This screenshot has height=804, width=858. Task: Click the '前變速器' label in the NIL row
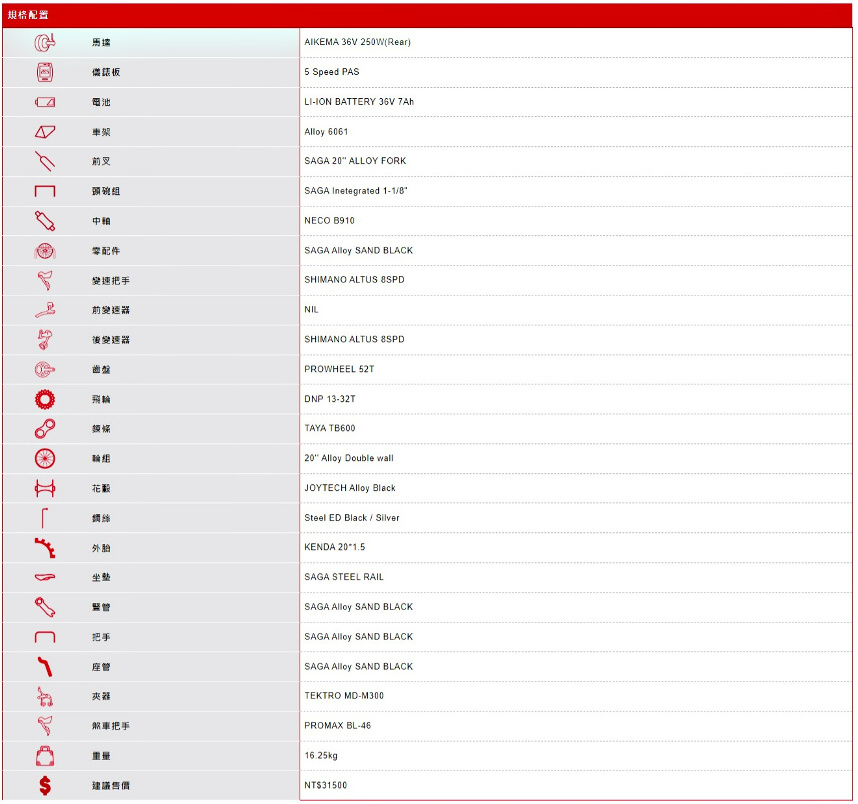(111, 310)
